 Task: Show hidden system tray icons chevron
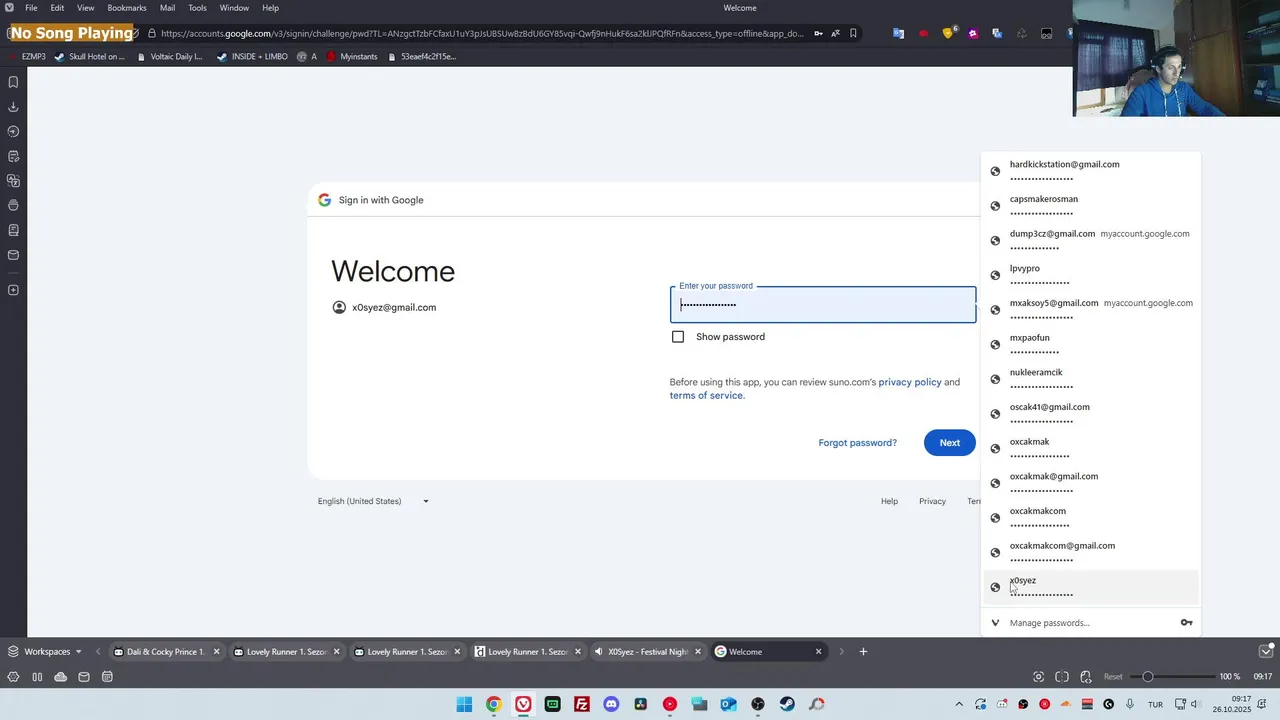(959, 704)
